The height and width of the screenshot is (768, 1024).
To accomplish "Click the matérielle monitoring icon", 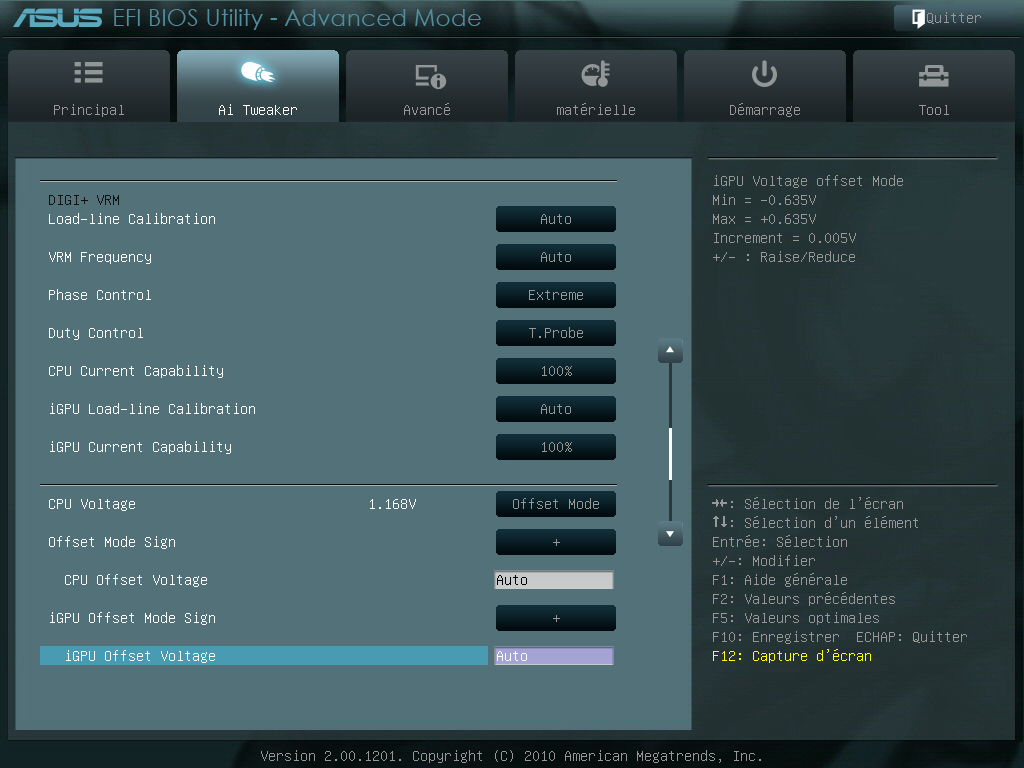I will click(x=595, y=72).
